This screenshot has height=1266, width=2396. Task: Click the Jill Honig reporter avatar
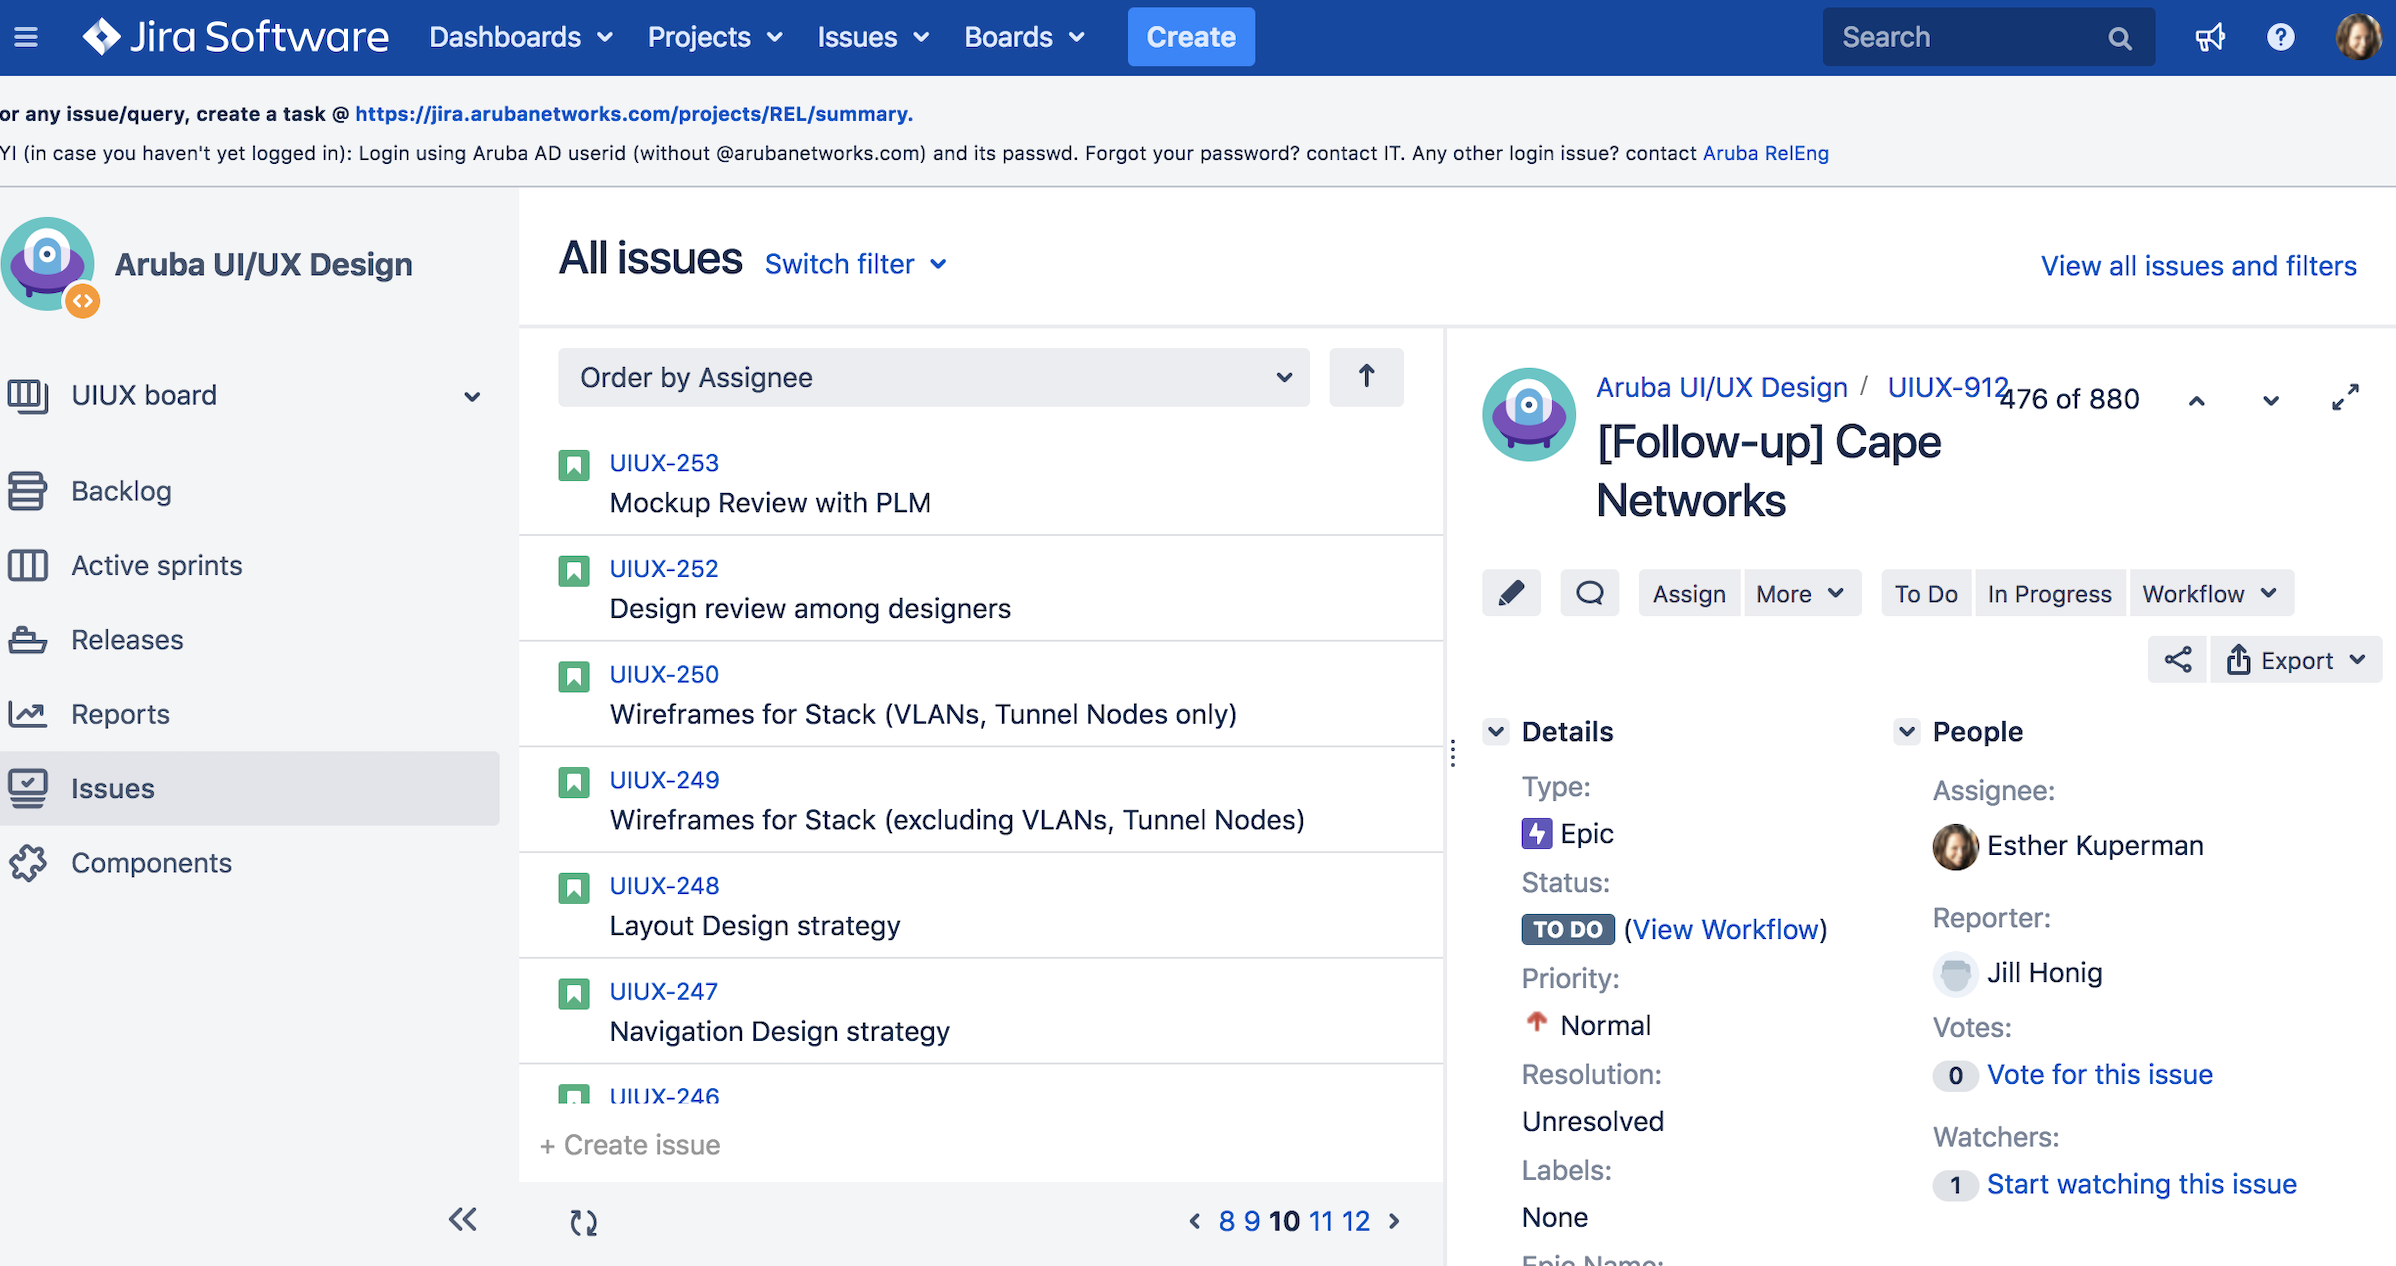pyautogui.click(x=1955, y=974)
